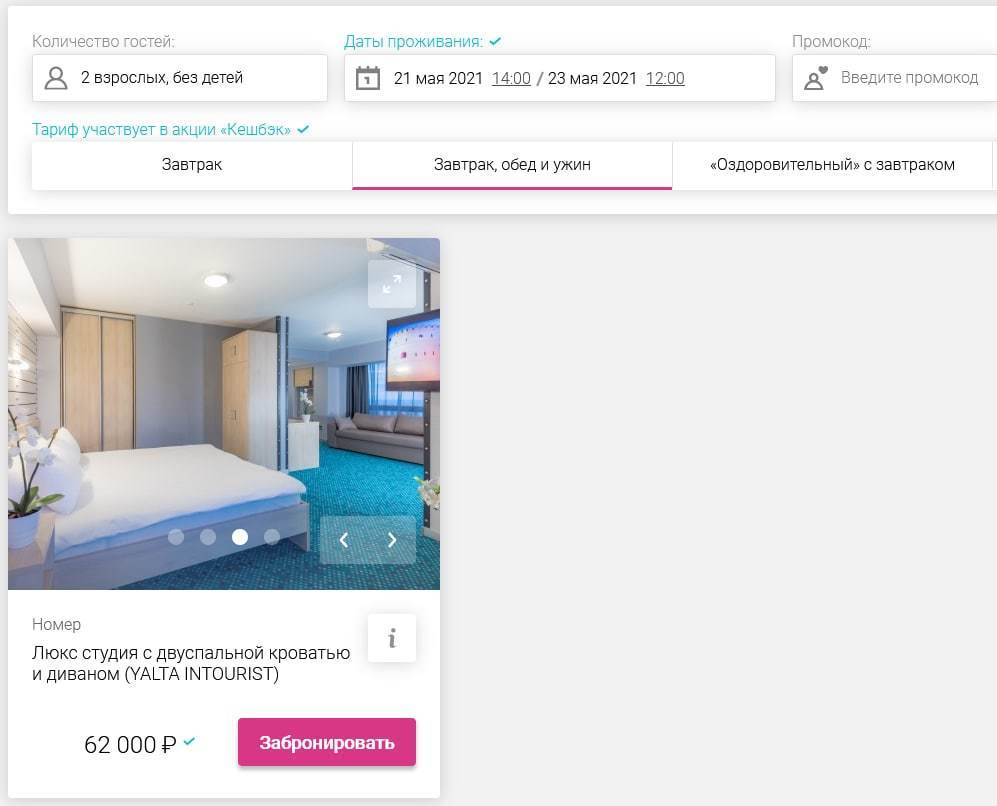
Task: Select Завтрак, обед и ужин tab
Action: click(x=512, y=165)
